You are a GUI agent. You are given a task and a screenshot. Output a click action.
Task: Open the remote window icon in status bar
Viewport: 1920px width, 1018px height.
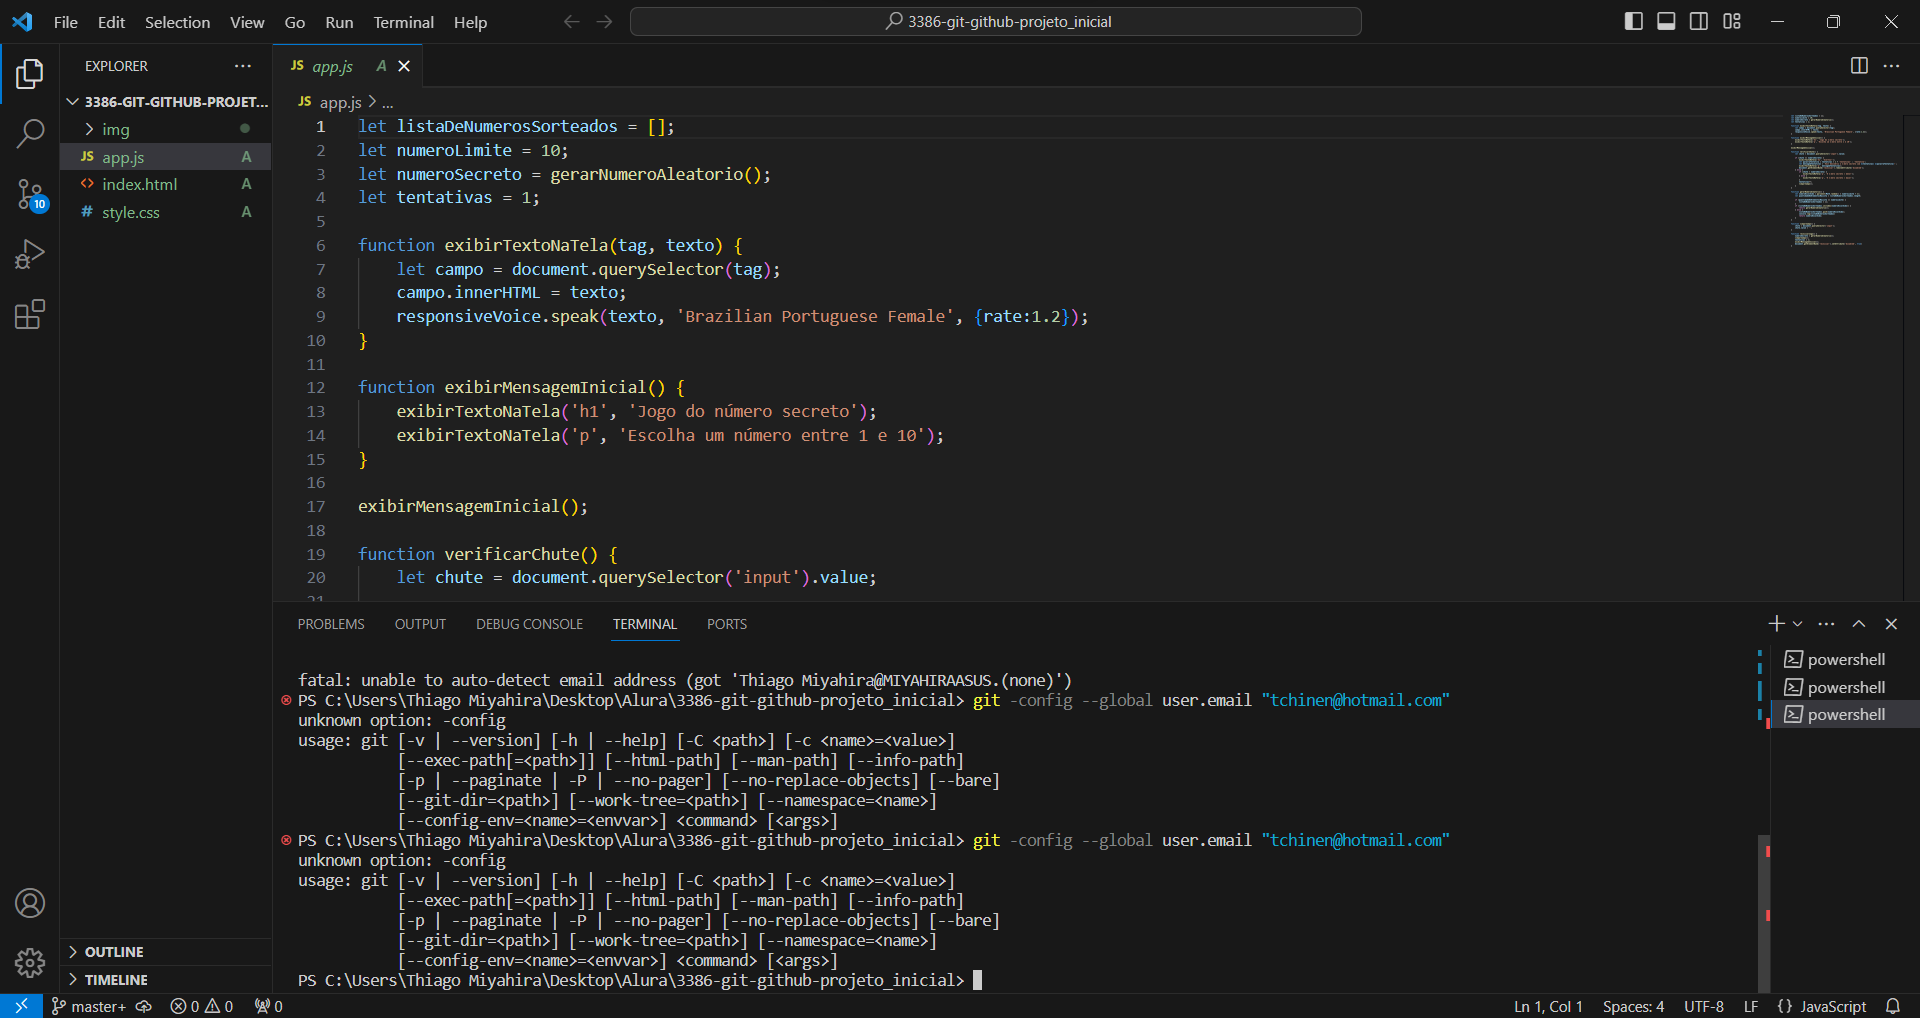click(x=21, y=1006)
